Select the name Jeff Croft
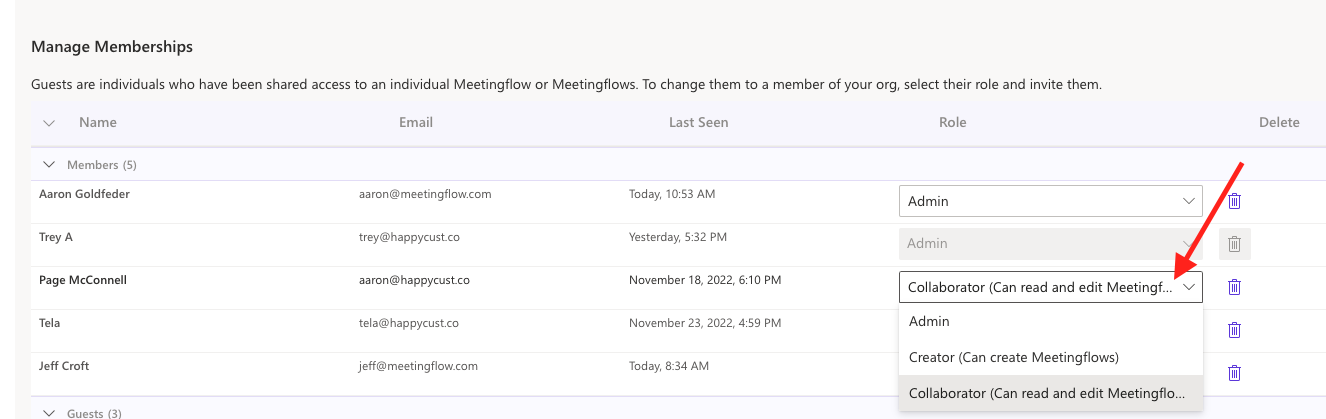The width and height of the screenshot is (1326, 419). click(x=64, y=366)
